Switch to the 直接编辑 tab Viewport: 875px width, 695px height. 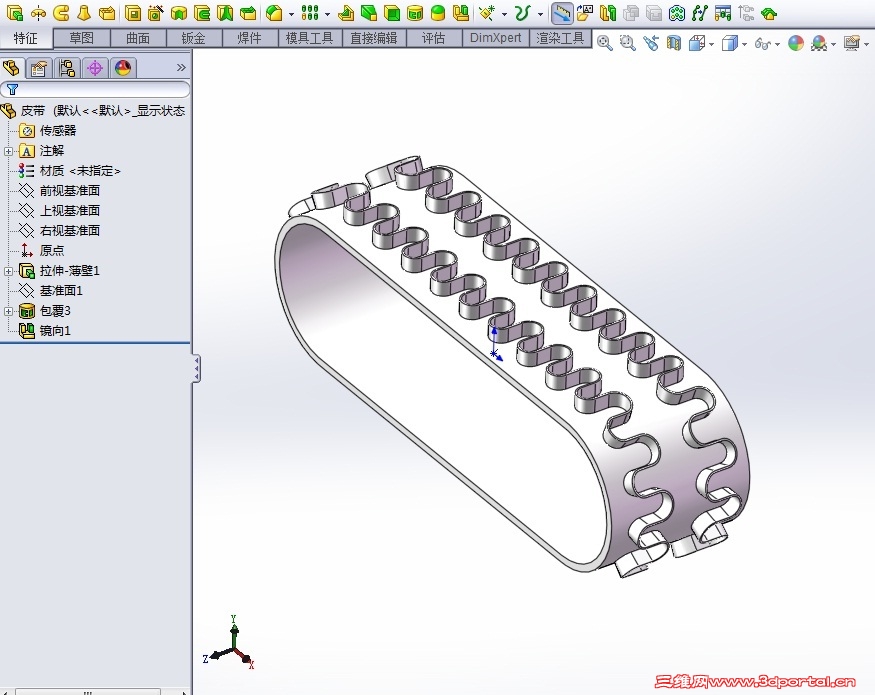point(374,38)
